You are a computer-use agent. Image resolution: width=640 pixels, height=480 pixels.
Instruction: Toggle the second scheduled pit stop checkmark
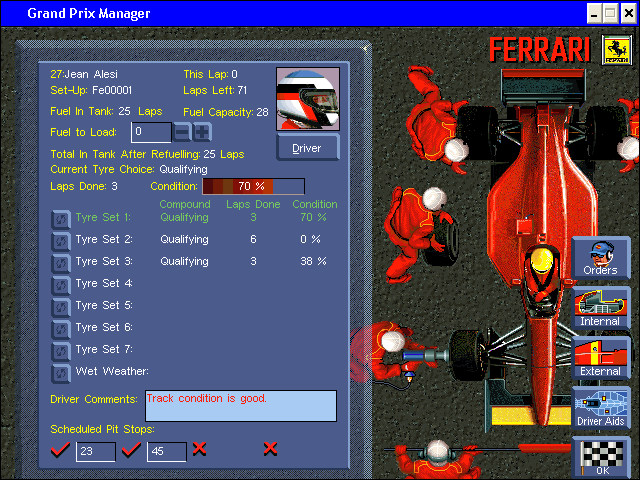pos(130,449)
